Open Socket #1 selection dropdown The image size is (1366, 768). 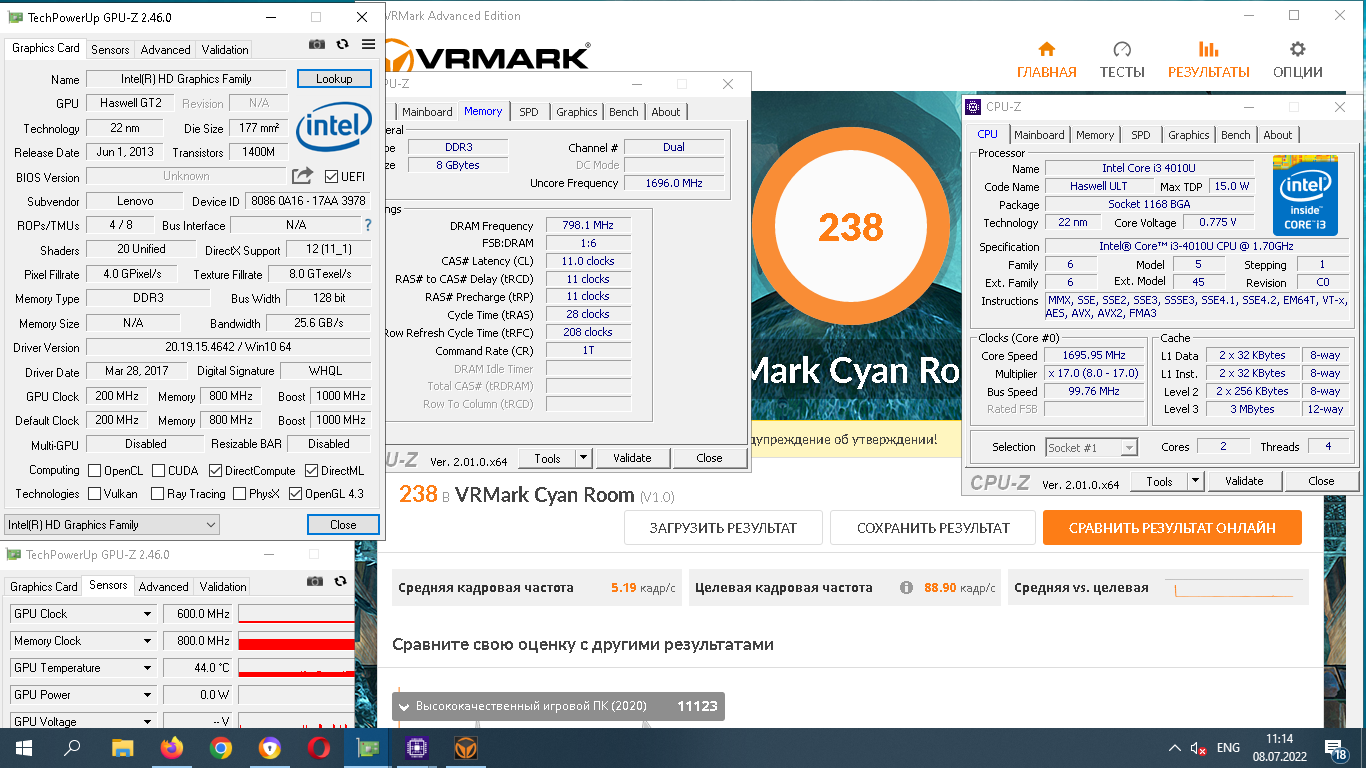(x=1092, y=448)
